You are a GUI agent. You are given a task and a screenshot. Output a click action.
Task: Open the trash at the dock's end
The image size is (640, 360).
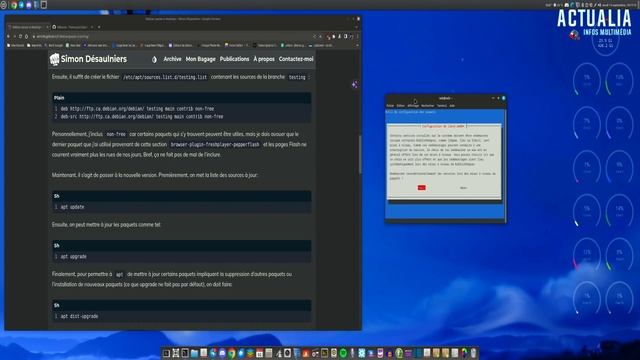coord(473,353)
